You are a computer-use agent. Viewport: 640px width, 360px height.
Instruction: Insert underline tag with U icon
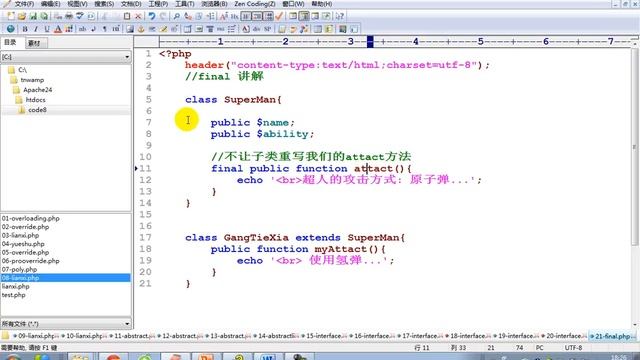click(47, 29)
